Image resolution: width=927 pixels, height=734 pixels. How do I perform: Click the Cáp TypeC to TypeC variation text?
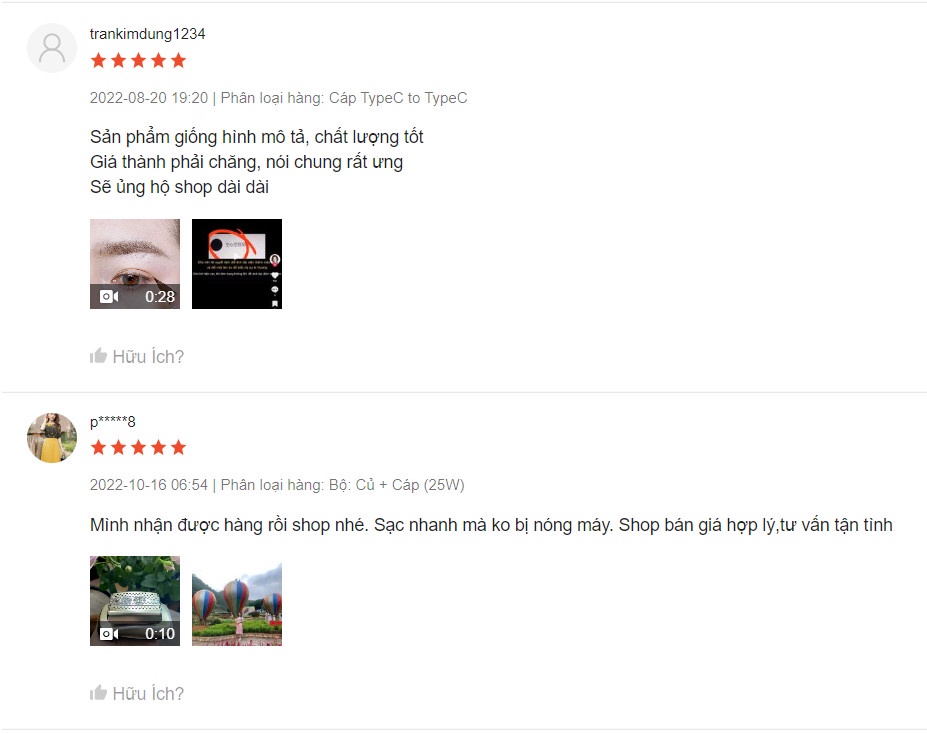398,98
